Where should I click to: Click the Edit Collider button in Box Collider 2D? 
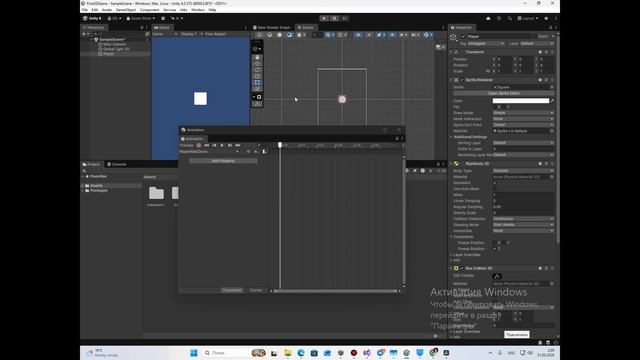[497, 276]
